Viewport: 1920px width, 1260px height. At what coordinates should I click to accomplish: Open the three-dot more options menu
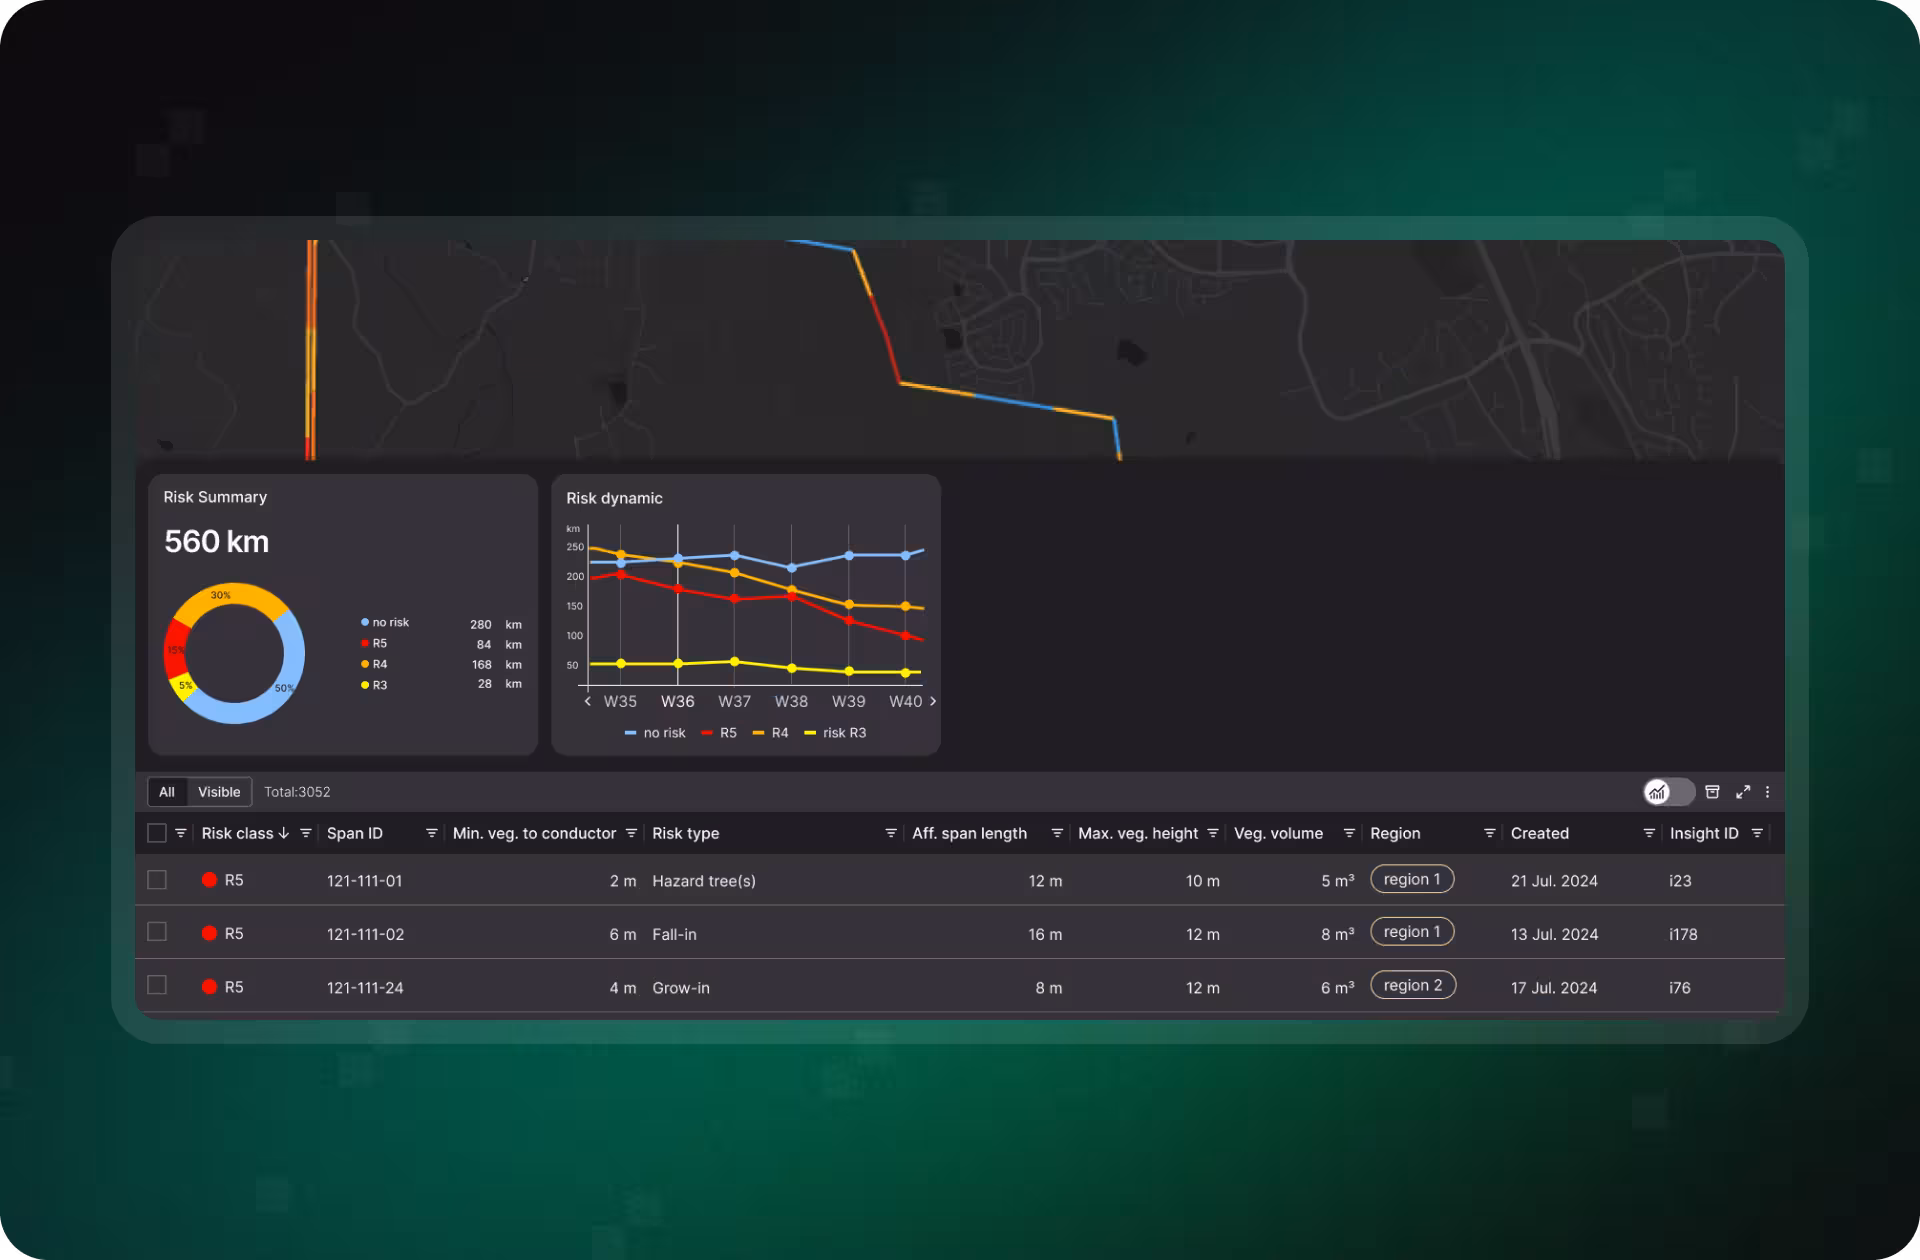1768,792
